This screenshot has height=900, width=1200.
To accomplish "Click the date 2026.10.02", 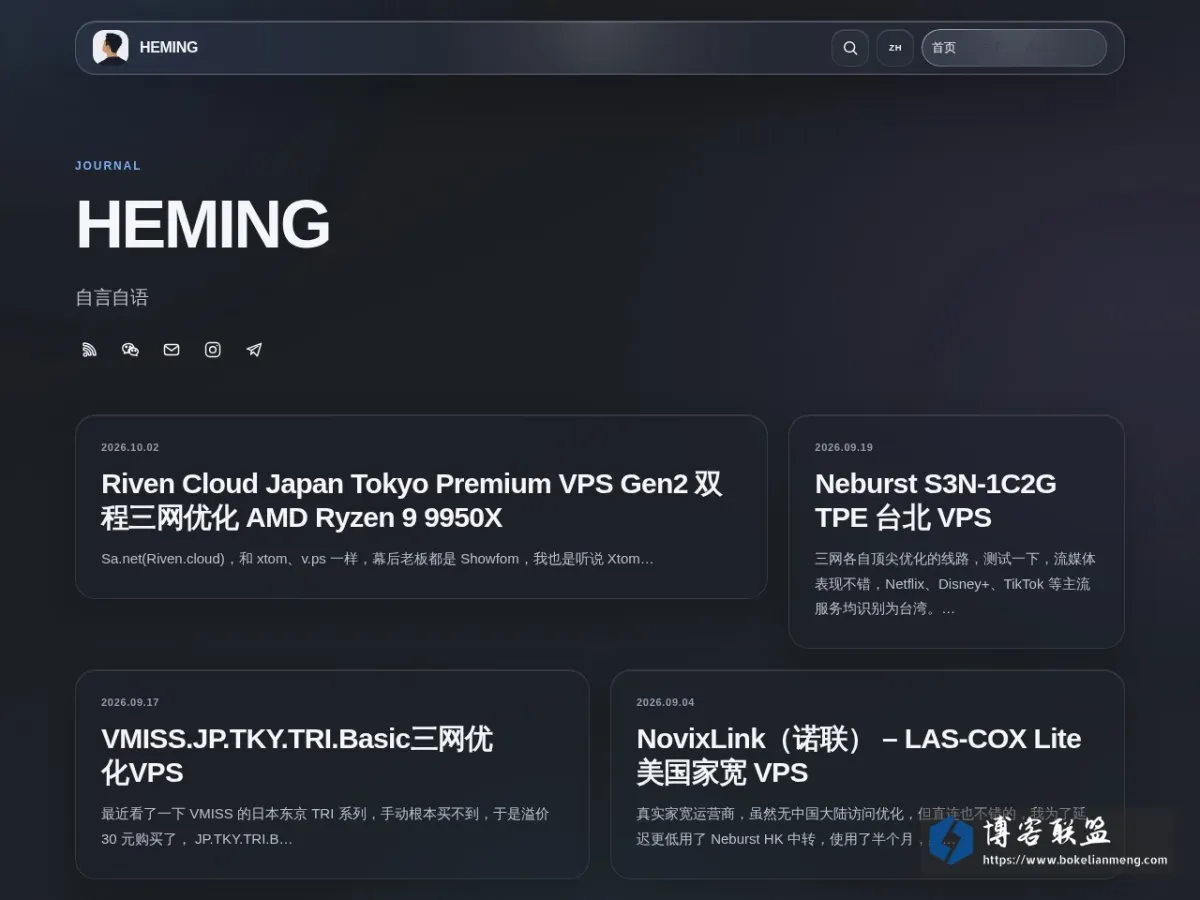I will point(130,447).
